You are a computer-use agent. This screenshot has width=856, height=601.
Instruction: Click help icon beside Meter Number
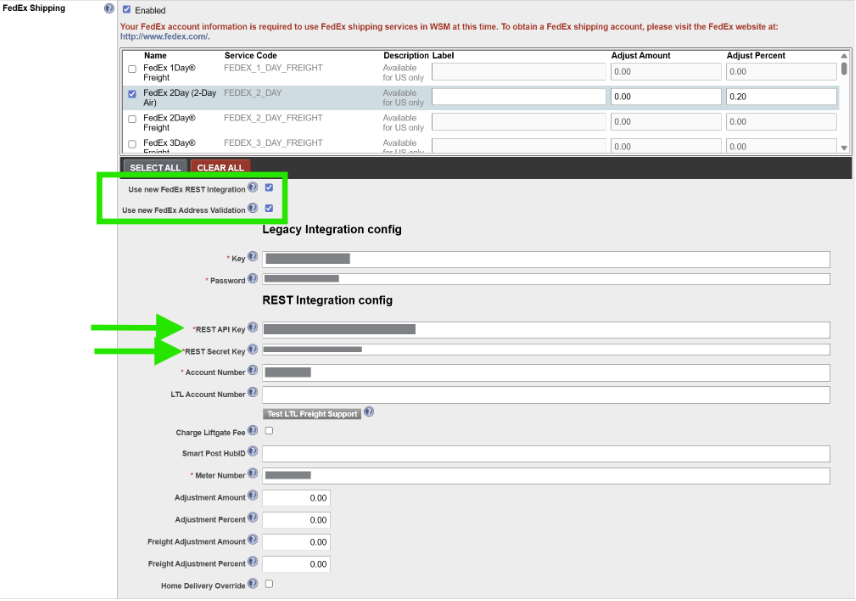pos(252,473)
